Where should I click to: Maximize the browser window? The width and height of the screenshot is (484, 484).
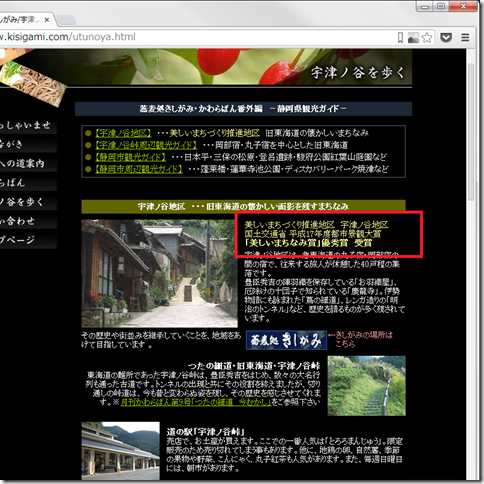point(441,6)
